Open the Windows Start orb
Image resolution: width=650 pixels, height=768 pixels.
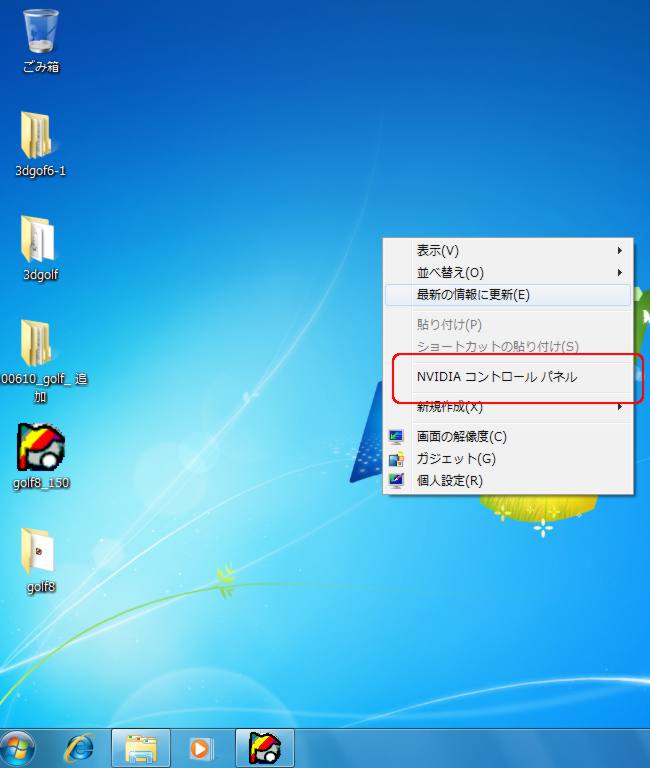tap(18, 748)
